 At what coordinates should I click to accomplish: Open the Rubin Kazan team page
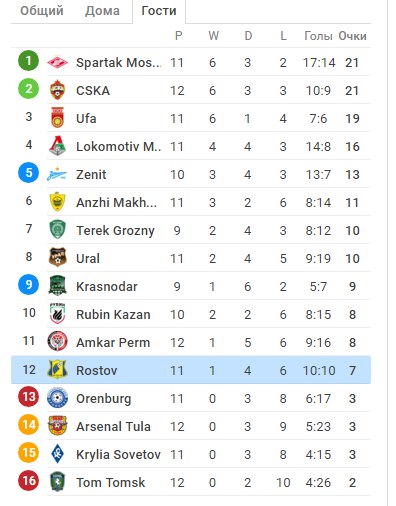click(x=113, y=314)
